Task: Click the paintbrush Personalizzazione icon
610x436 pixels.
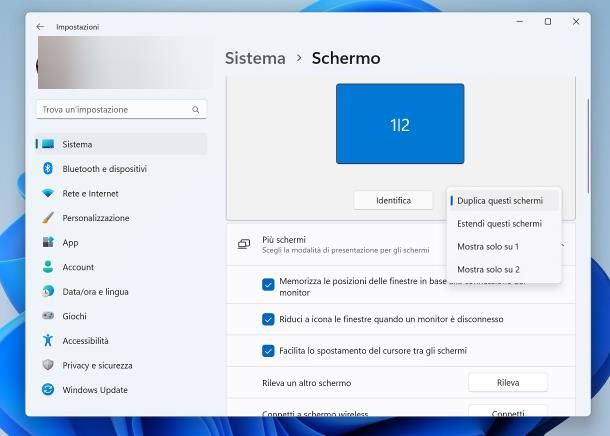Action: point(48,218)
